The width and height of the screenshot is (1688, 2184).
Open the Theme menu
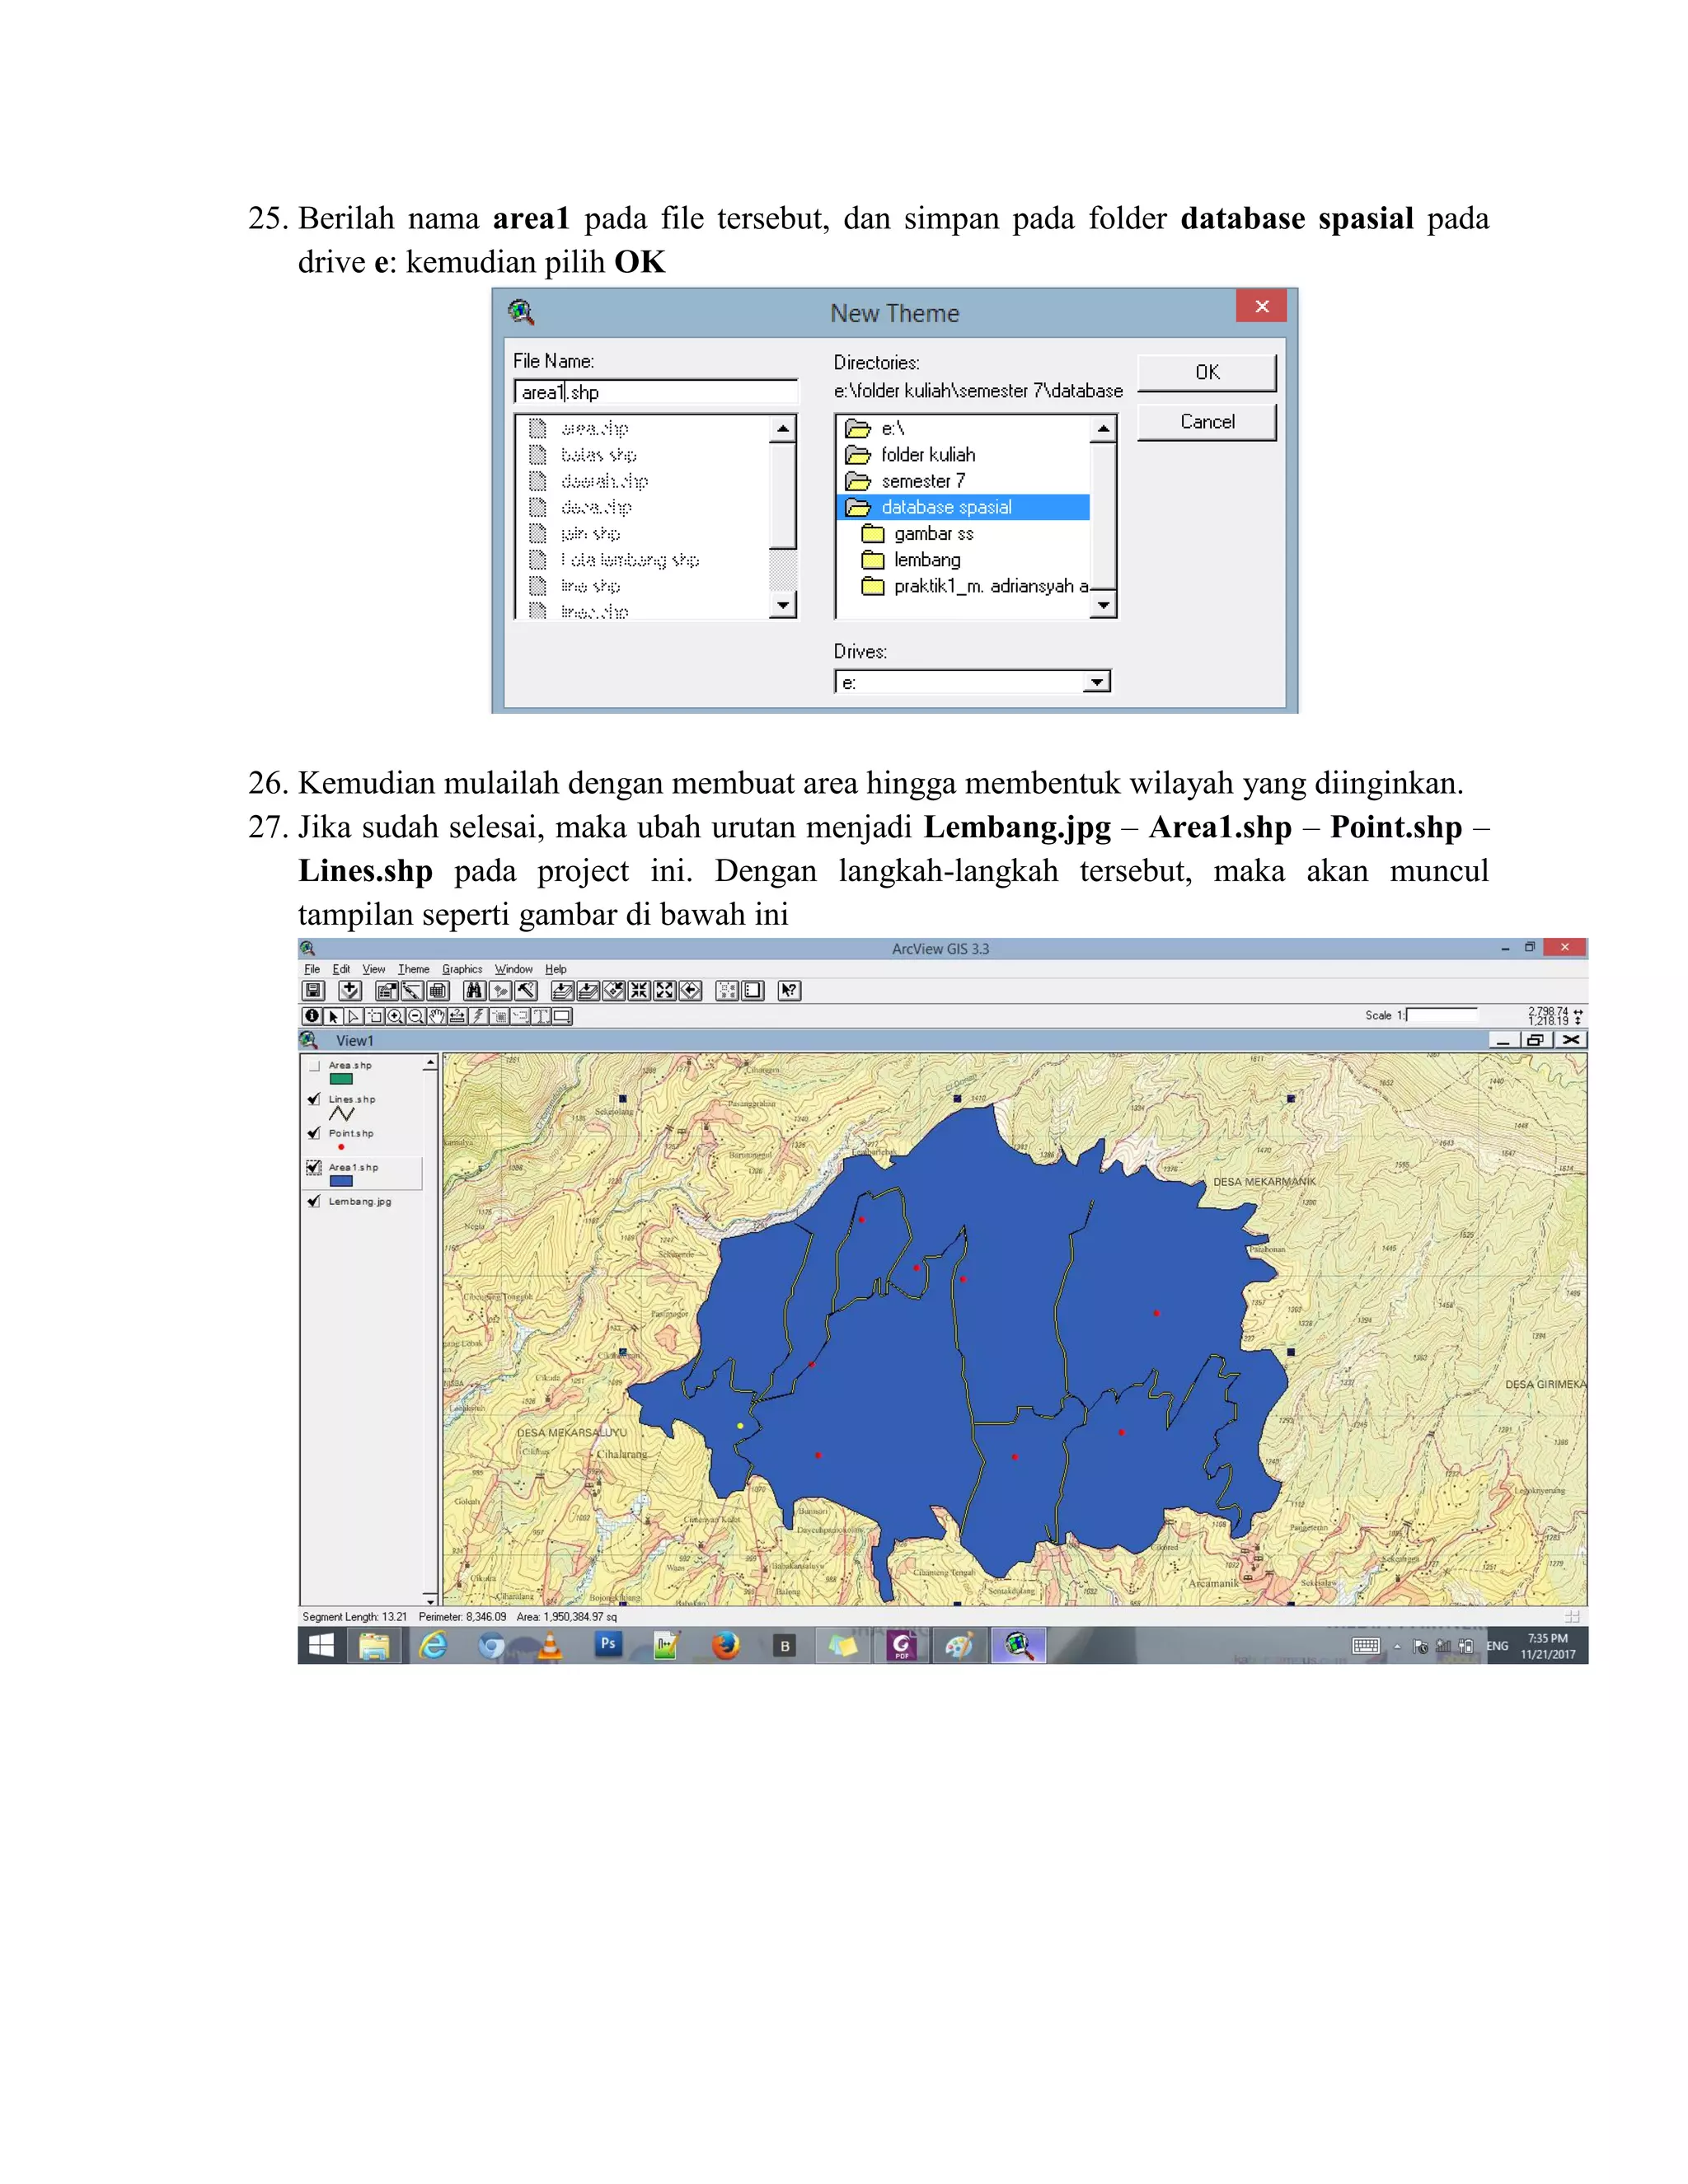point(414,969)
